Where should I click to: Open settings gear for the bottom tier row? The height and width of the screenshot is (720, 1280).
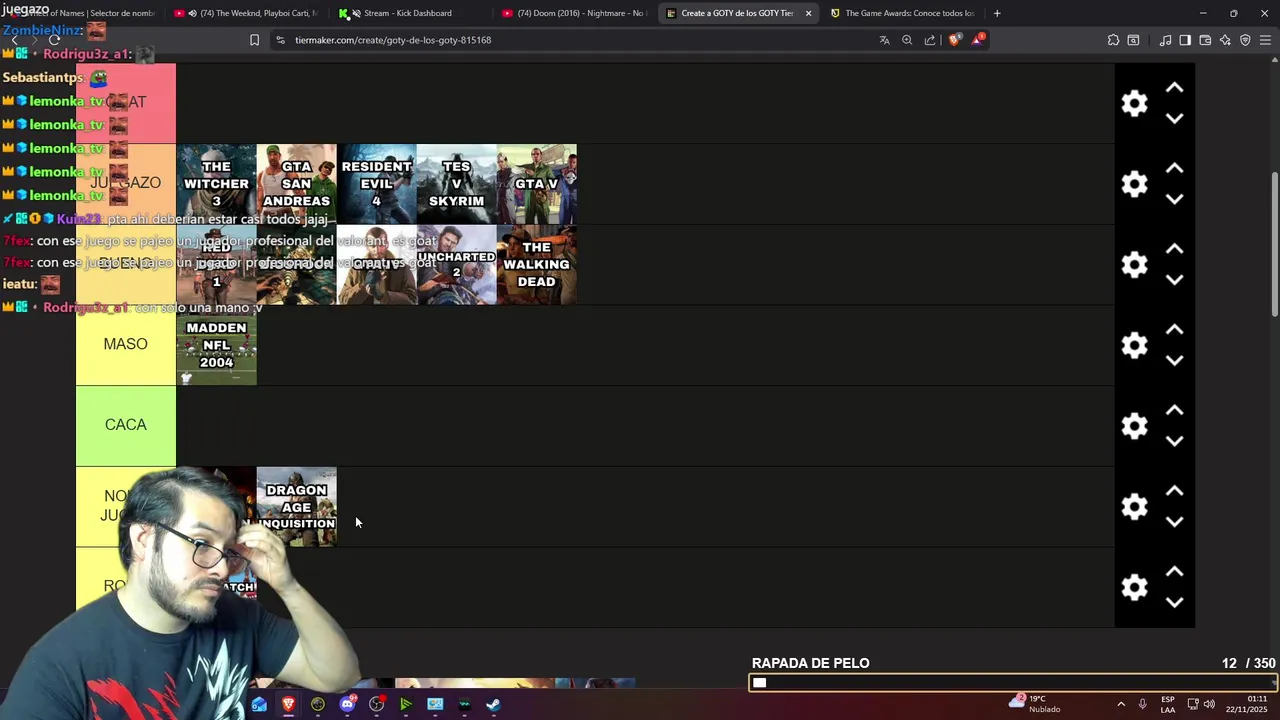(x=1134, y=587)
